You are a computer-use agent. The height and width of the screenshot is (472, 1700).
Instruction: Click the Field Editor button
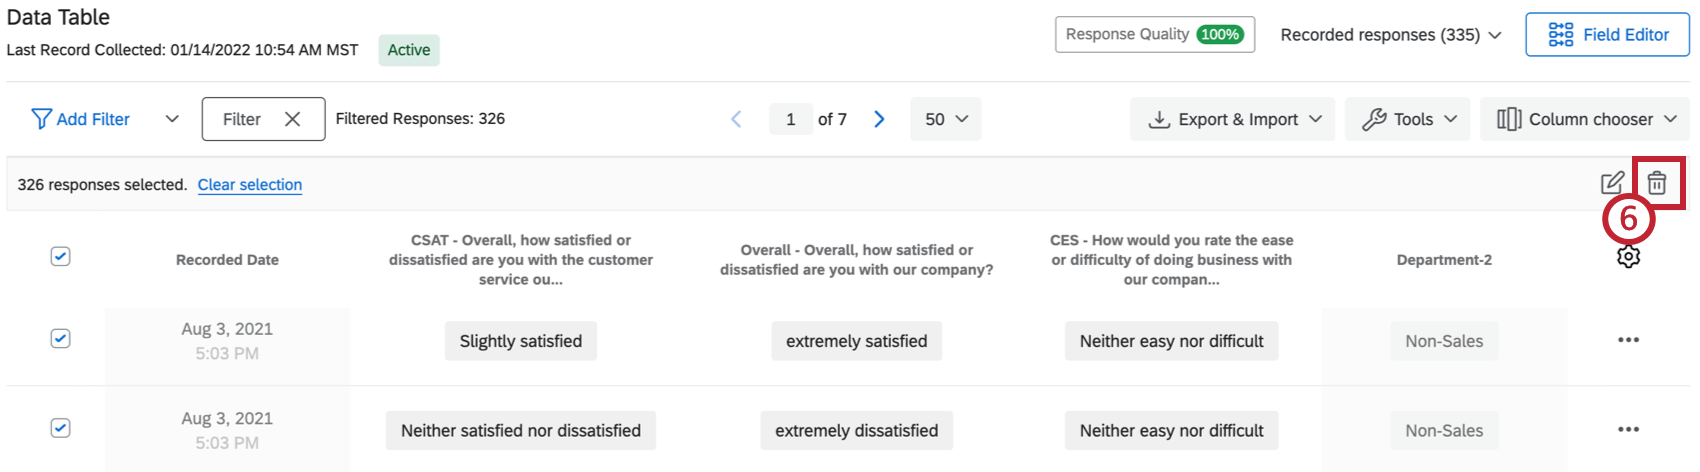click(1607, 35)
